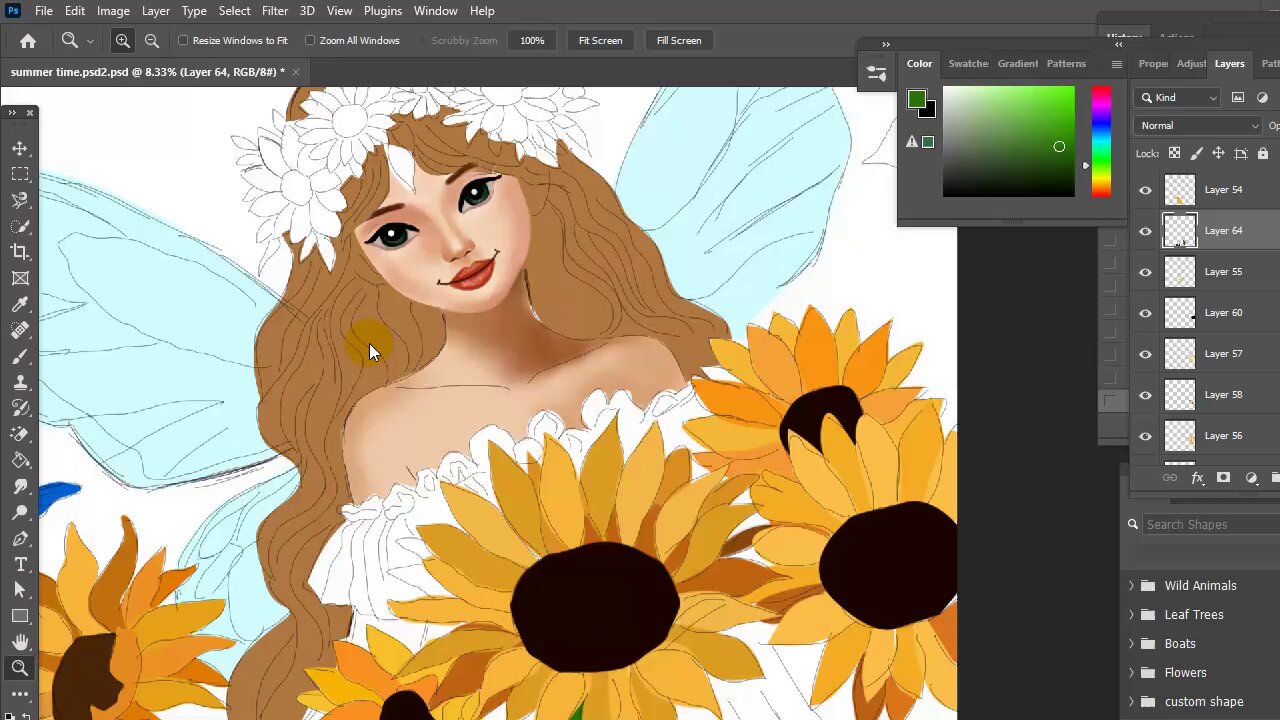Viewport: 1280px width, 720px height.
Task: Expand the Flowers shapes folder
Action: tap(1132, 673)
